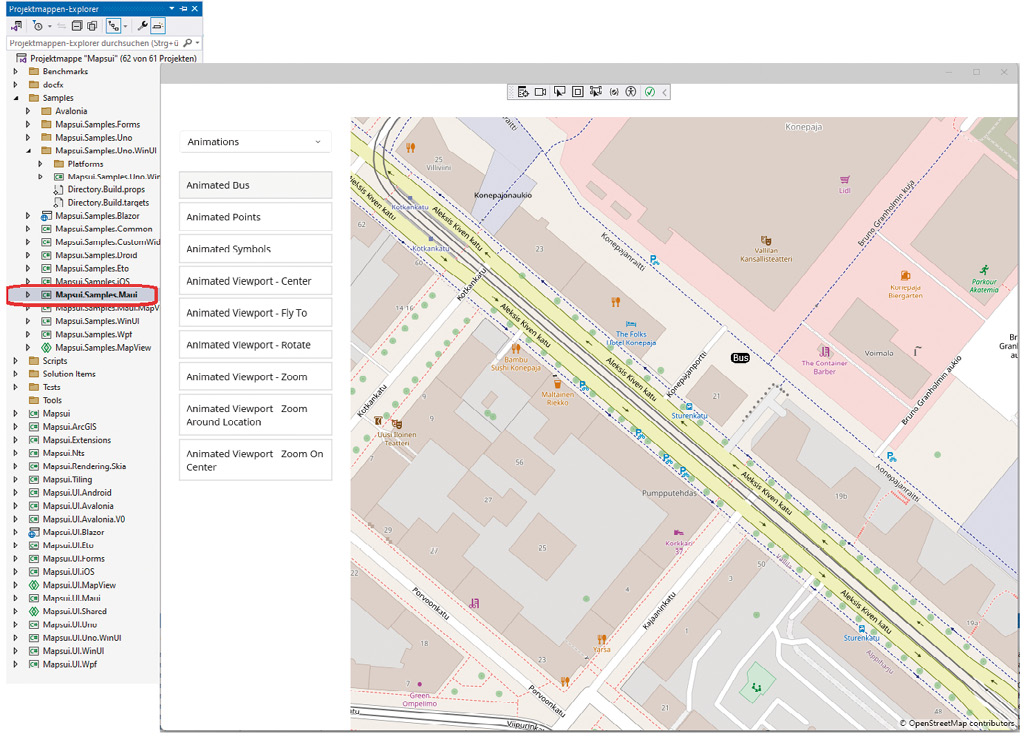Click the green diamond icon beside Mapsui.Samples.MapView

click(x=46, y=348)
